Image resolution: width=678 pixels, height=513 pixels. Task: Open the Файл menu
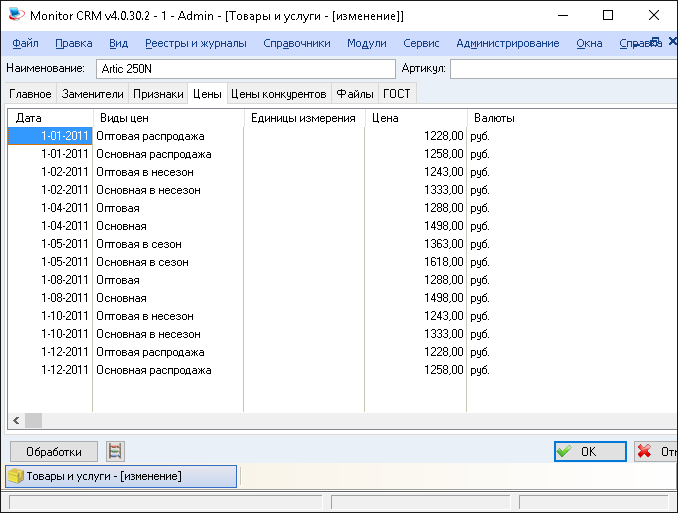(26, 43)
